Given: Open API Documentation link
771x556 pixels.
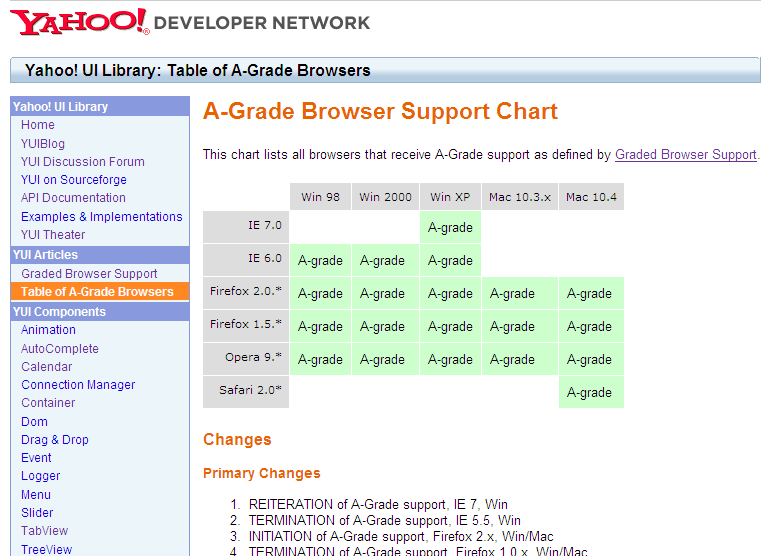Looking at the screenshot, I should tap(73, 198).
